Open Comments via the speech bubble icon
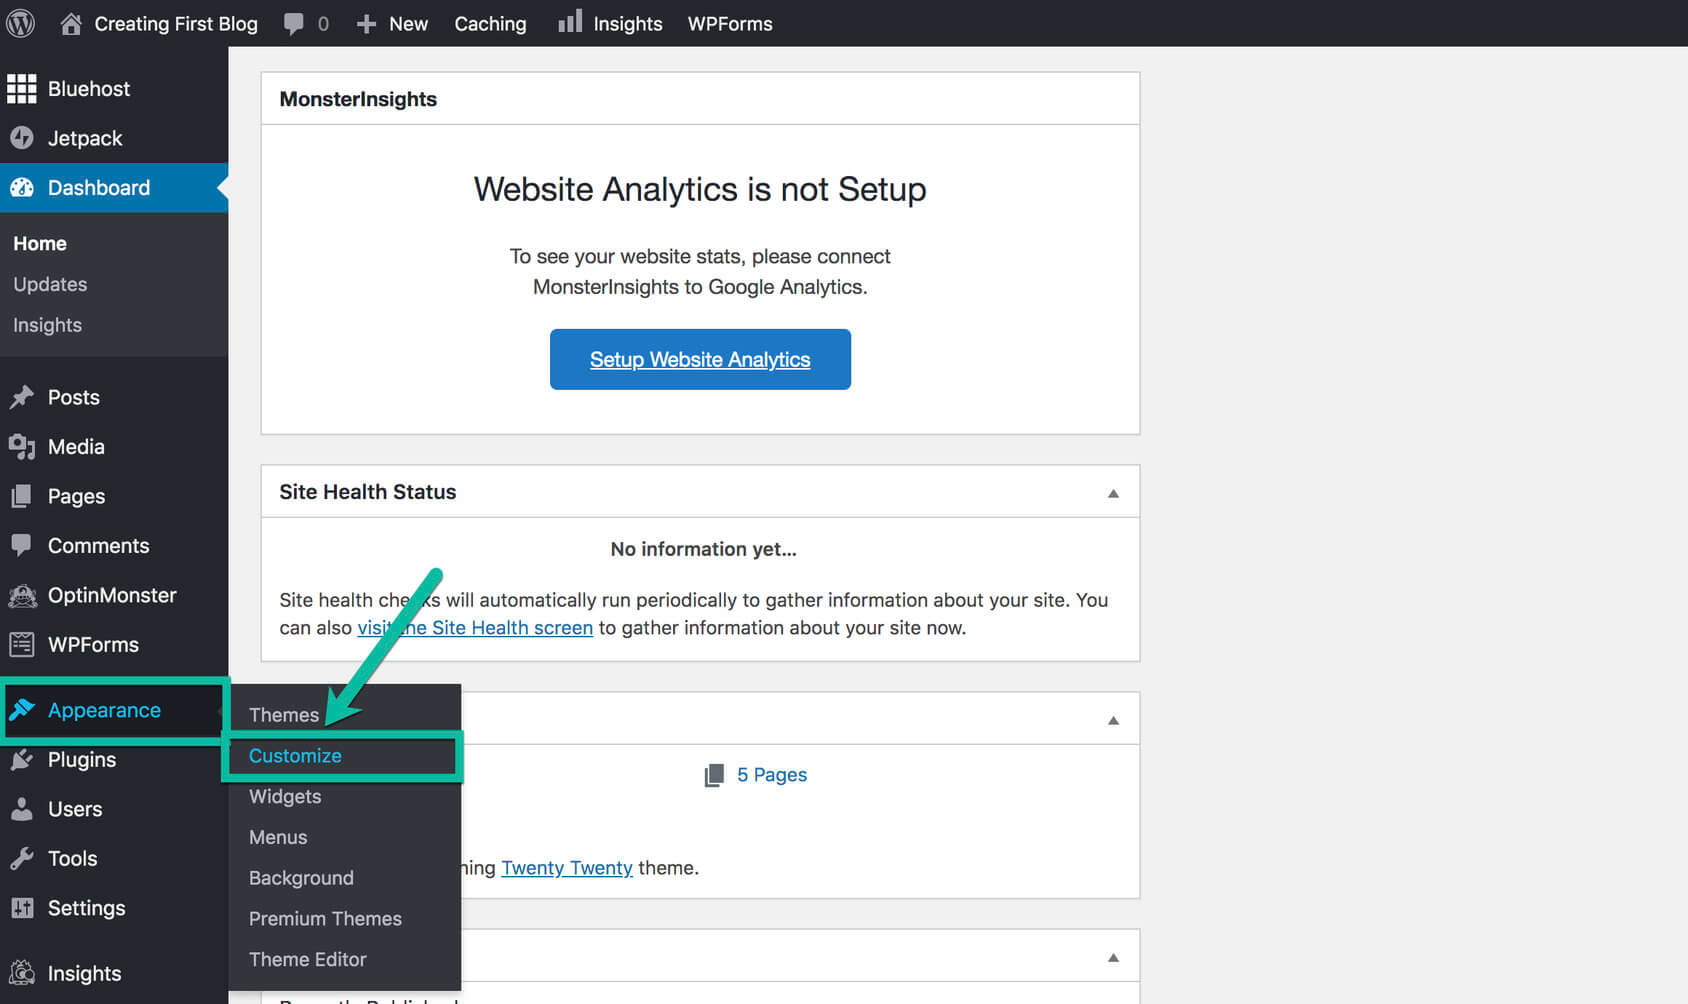 click(22, 546)
